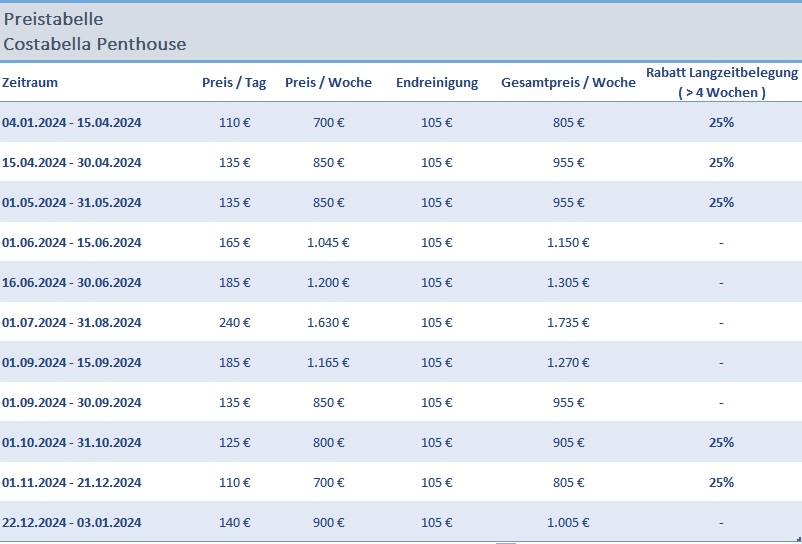Viewport: 802px width, 544px height.
Task: Select the Preis / Woche column header
Action: 328,83
